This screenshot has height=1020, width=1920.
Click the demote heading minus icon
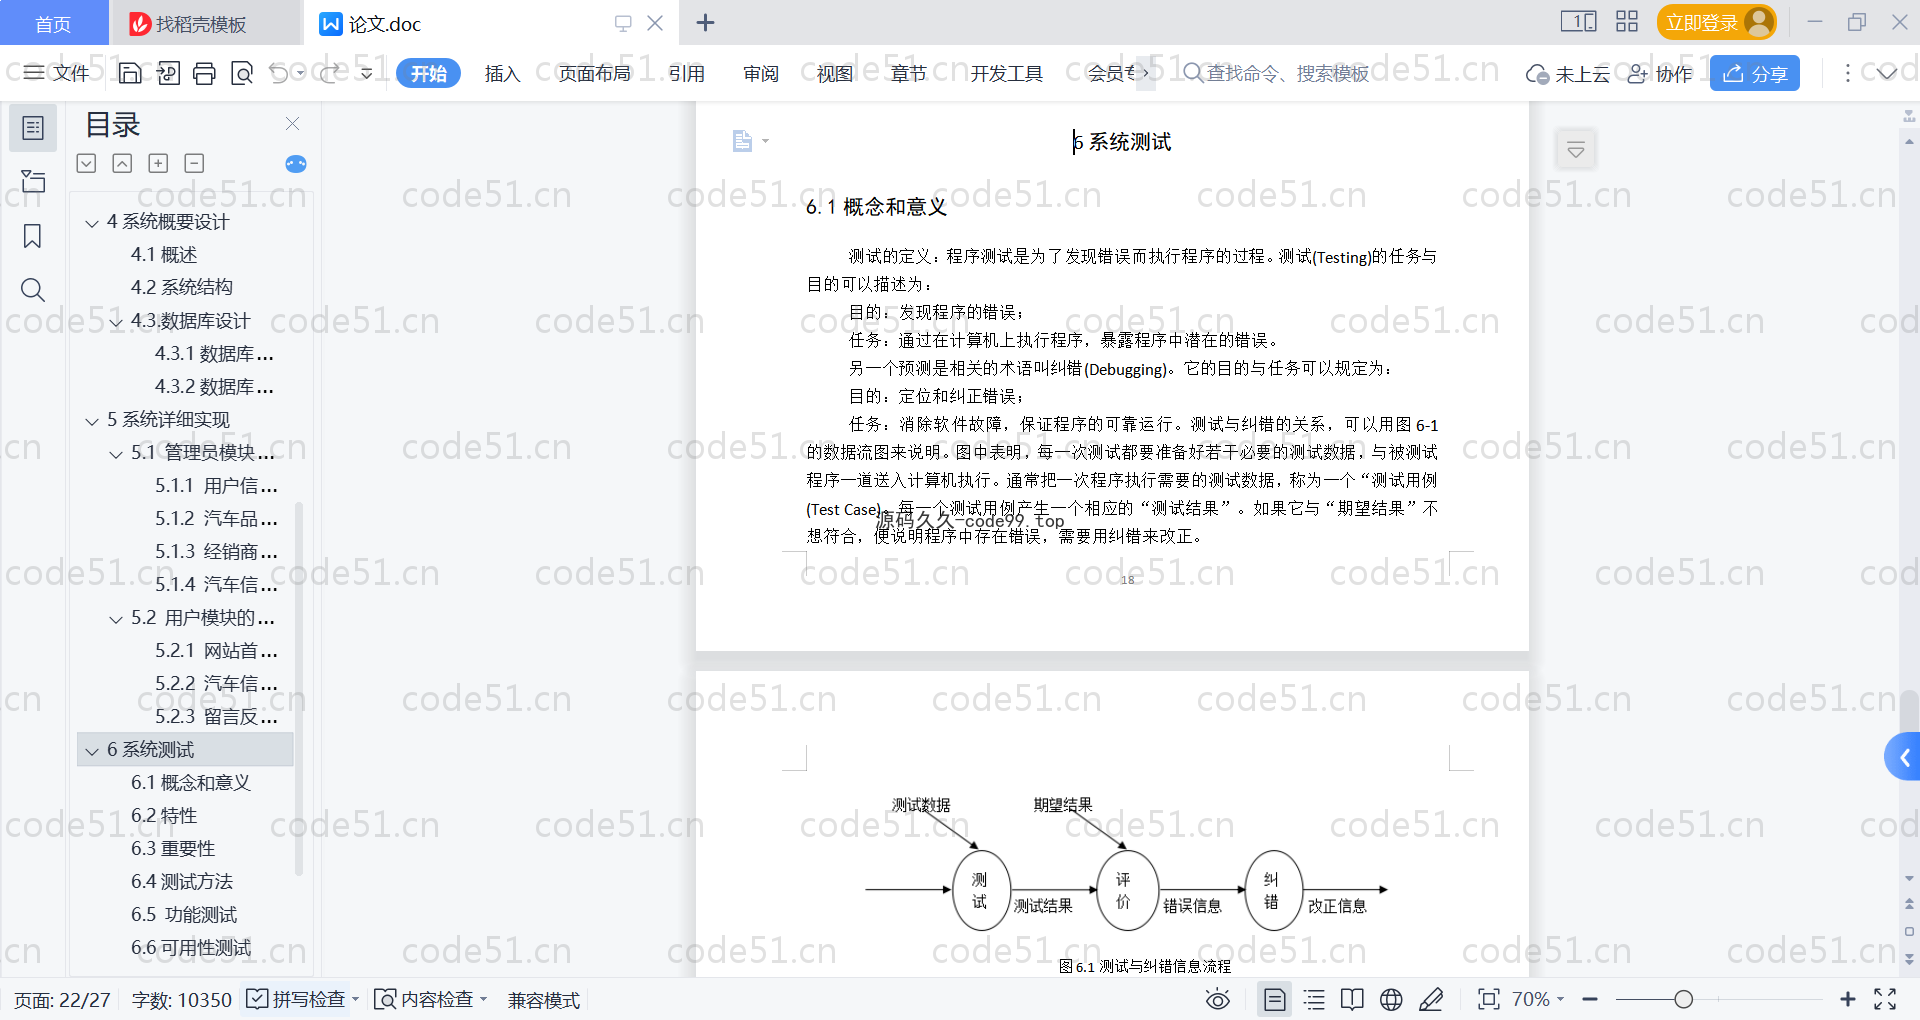pos(194,163)
